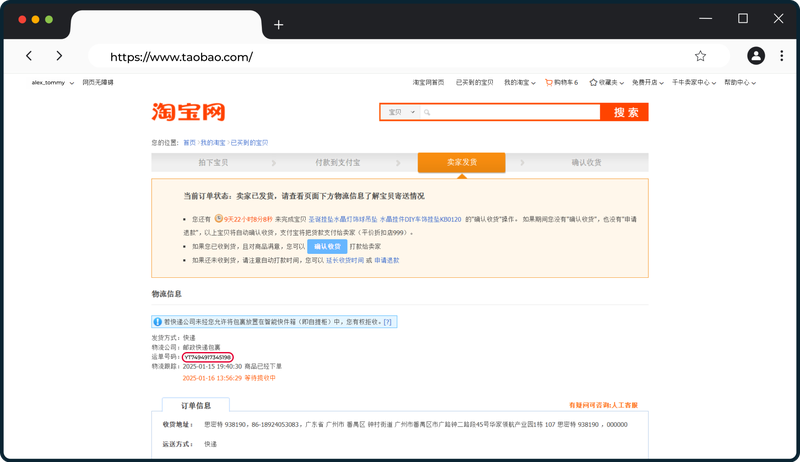Click the 付款到支付宝 step
The image size is (800, 462).
pos(338,163)
